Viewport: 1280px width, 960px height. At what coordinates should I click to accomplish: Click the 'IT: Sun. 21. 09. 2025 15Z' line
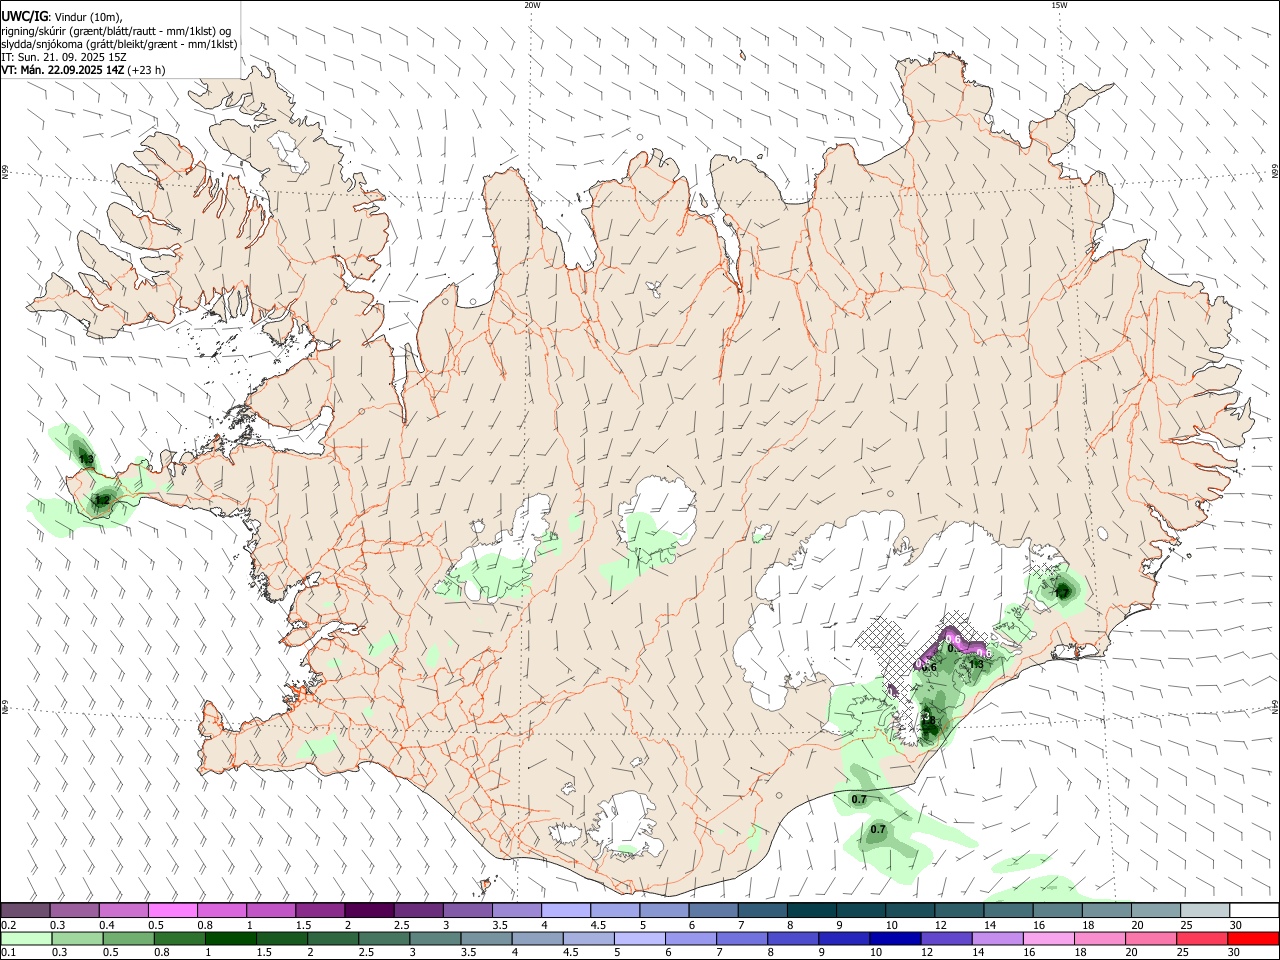pos(64,57)
